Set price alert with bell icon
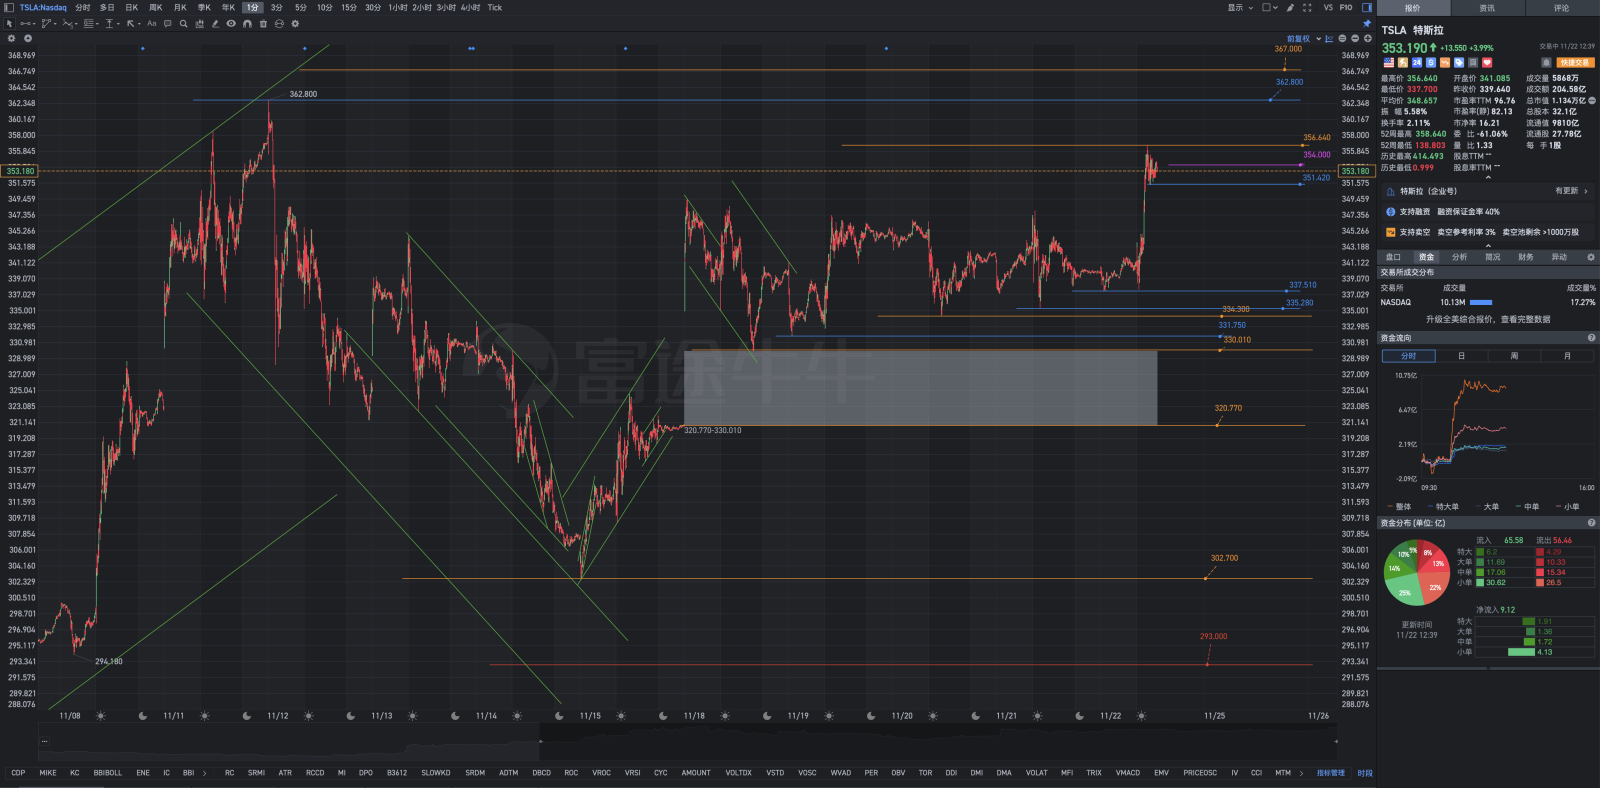The height and width of the screenshot is (788, 1600). (x=1546, y=62)
